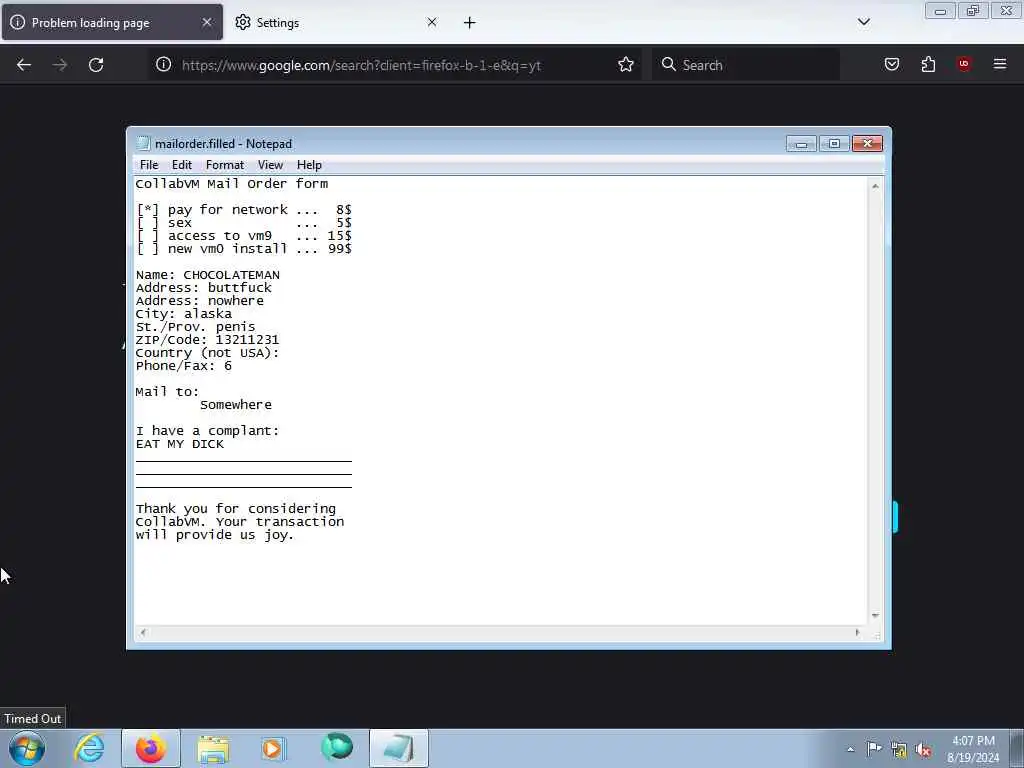Click Notepad horizontal scrollbar right arrow
The width and height of the screenshot is (1024, 768).
(857, 632)
